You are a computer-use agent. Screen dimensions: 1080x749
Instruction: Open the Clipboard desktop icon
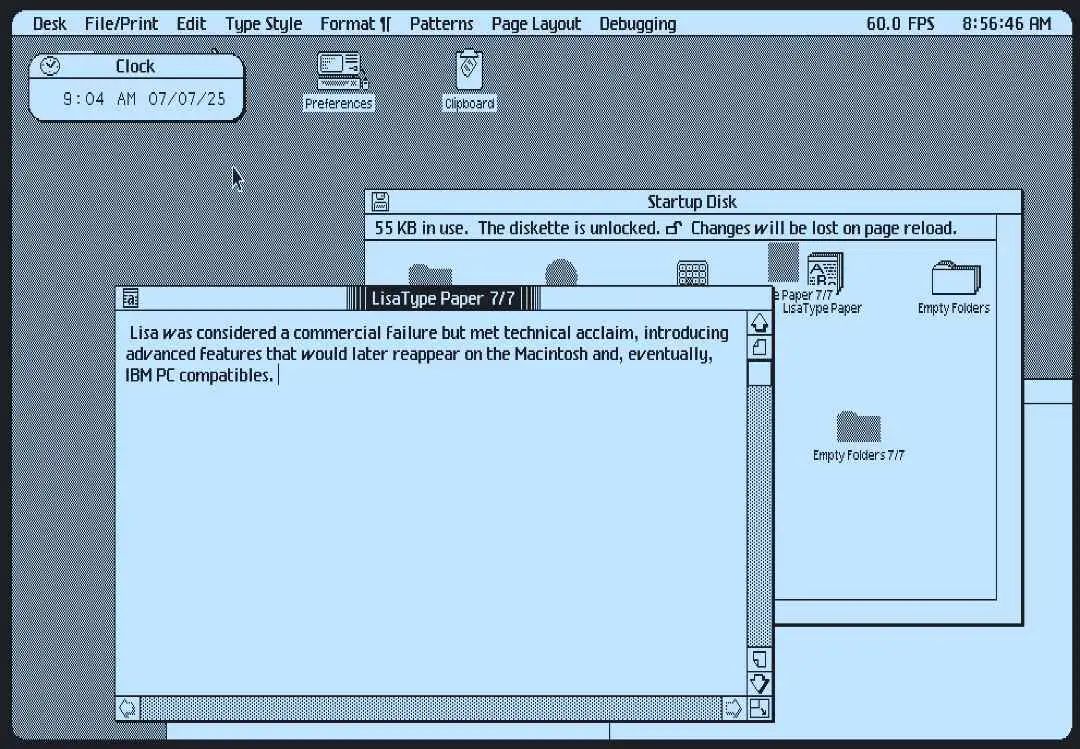[469, 72]
